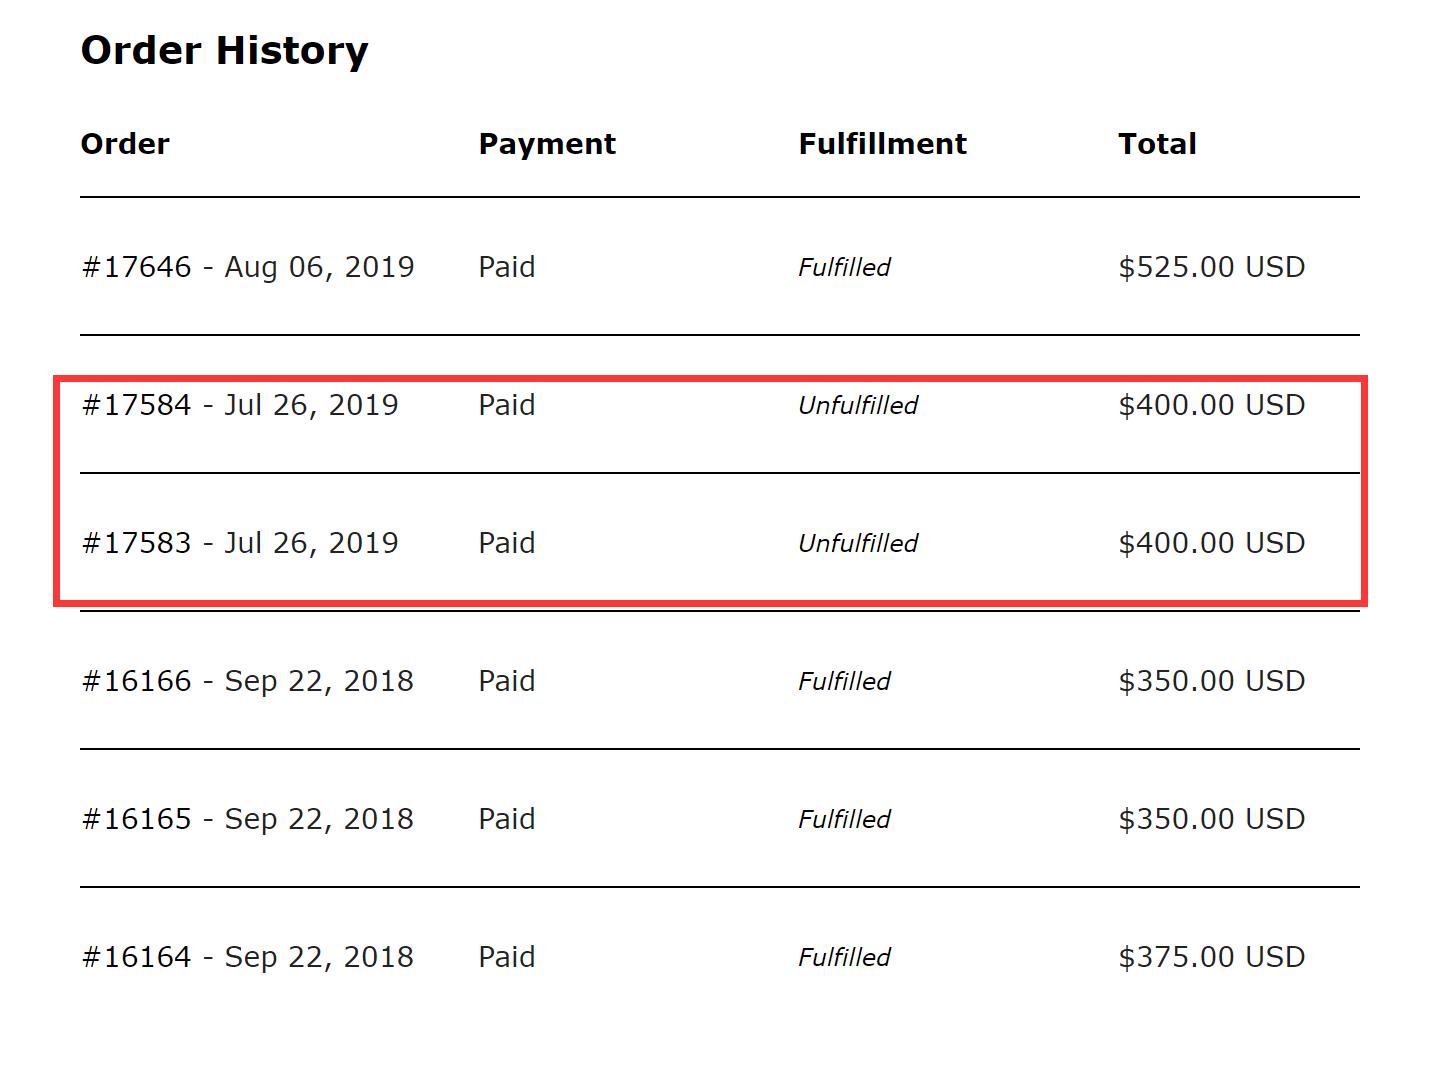Click Unfulfilled status of order #17583
The height and width of the screenshot is (1066, 1452).
coord(857,543)
